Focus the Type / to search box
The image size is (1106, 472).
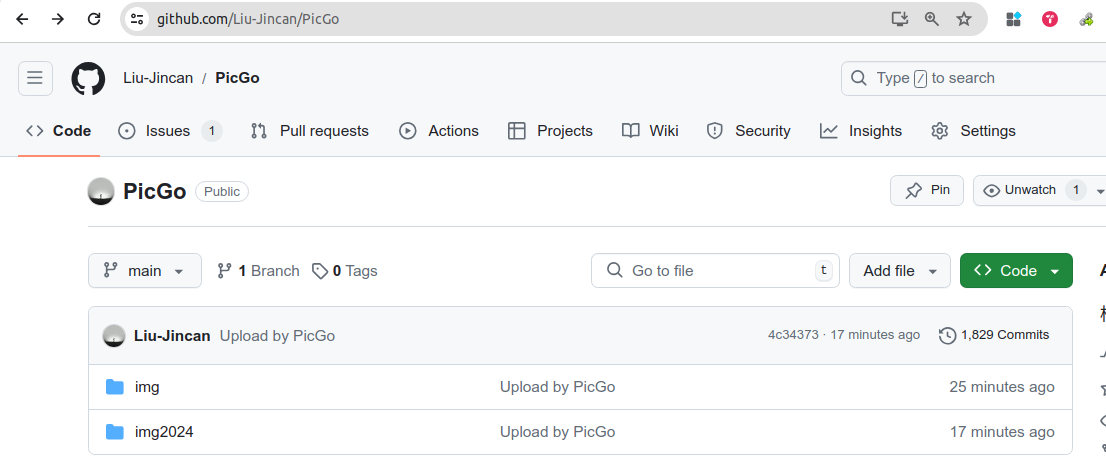973,78
